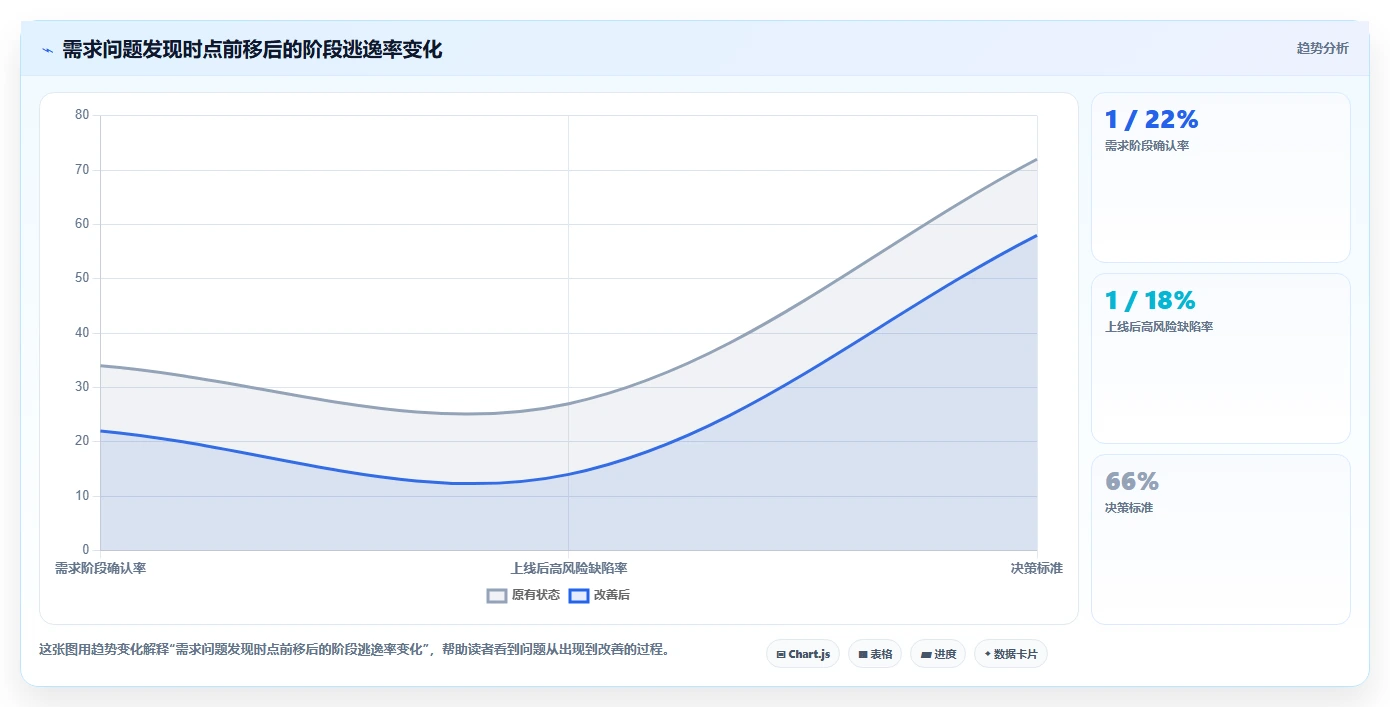This screenshot has height=707, width=1390.
Task: Click the 1 / 18% value text
Action: pyautogui.click(x=1150, y=301)
